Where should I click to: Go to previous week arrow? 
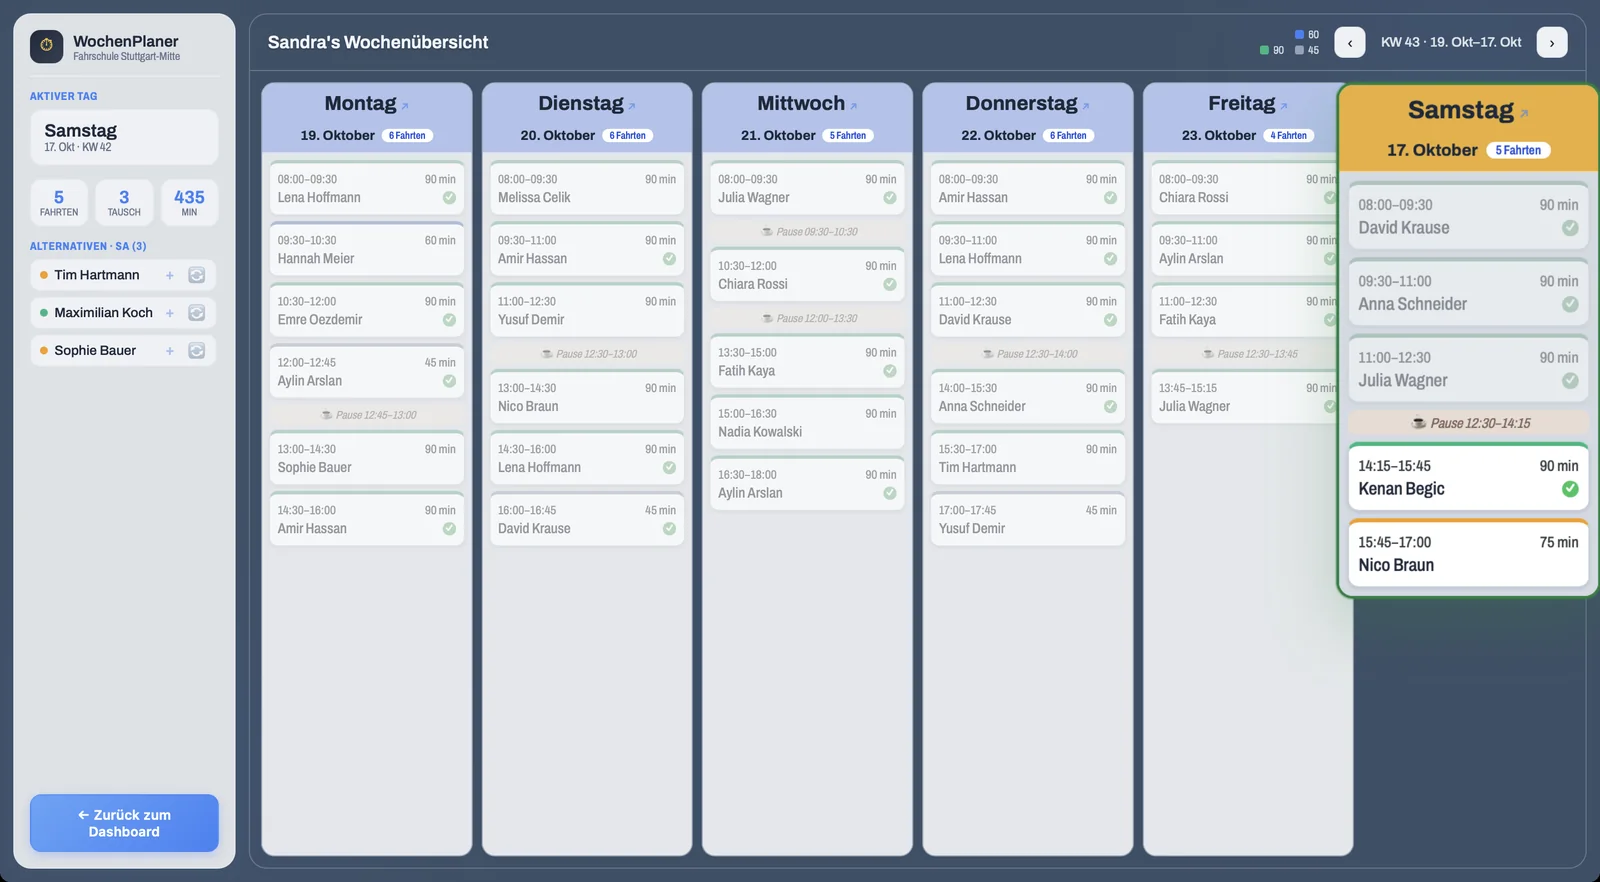[1350, 42]
